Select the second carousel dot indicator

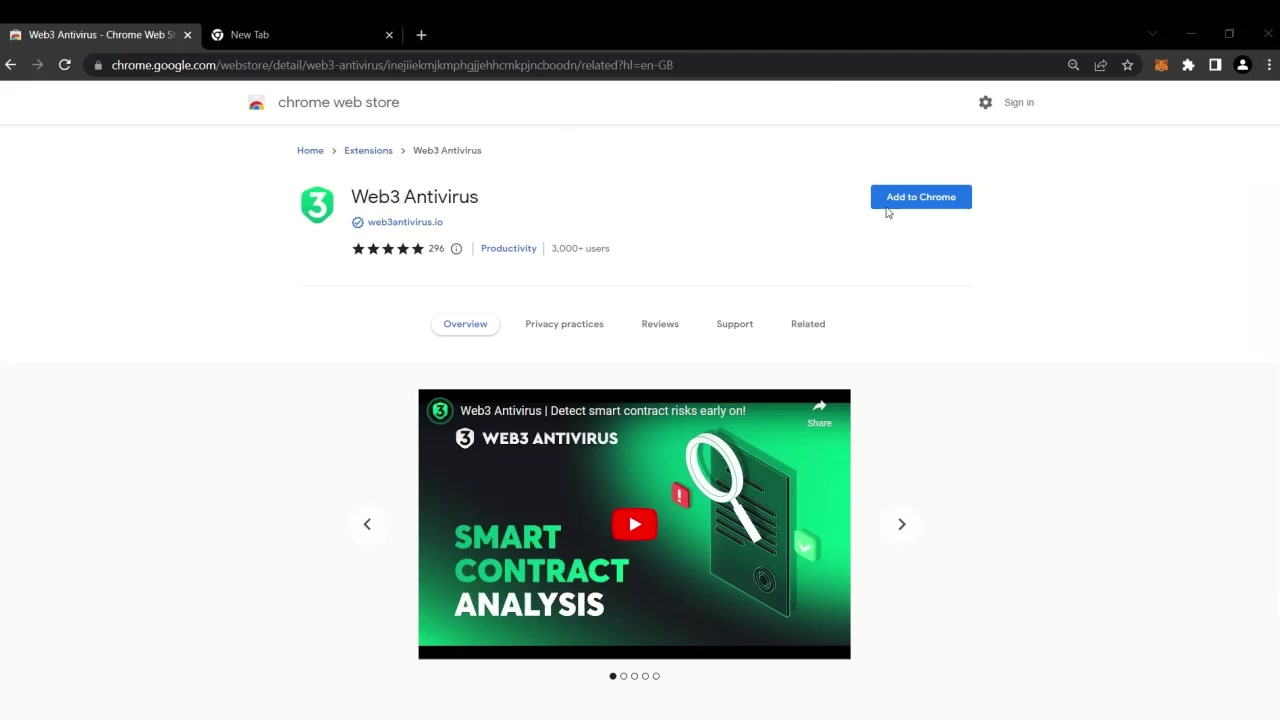coord(623,676)
